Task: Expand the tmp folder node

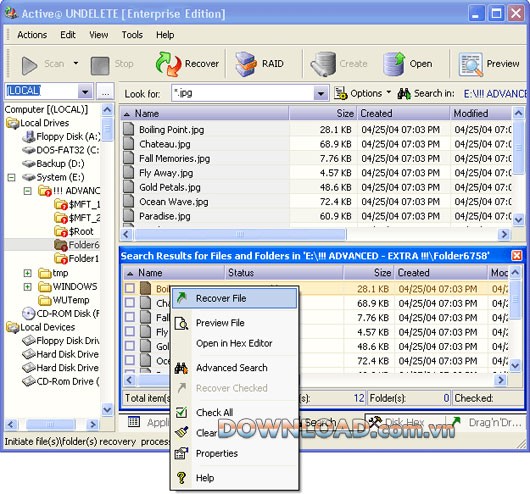Action: pyautogui.click(x=27, y=273)
